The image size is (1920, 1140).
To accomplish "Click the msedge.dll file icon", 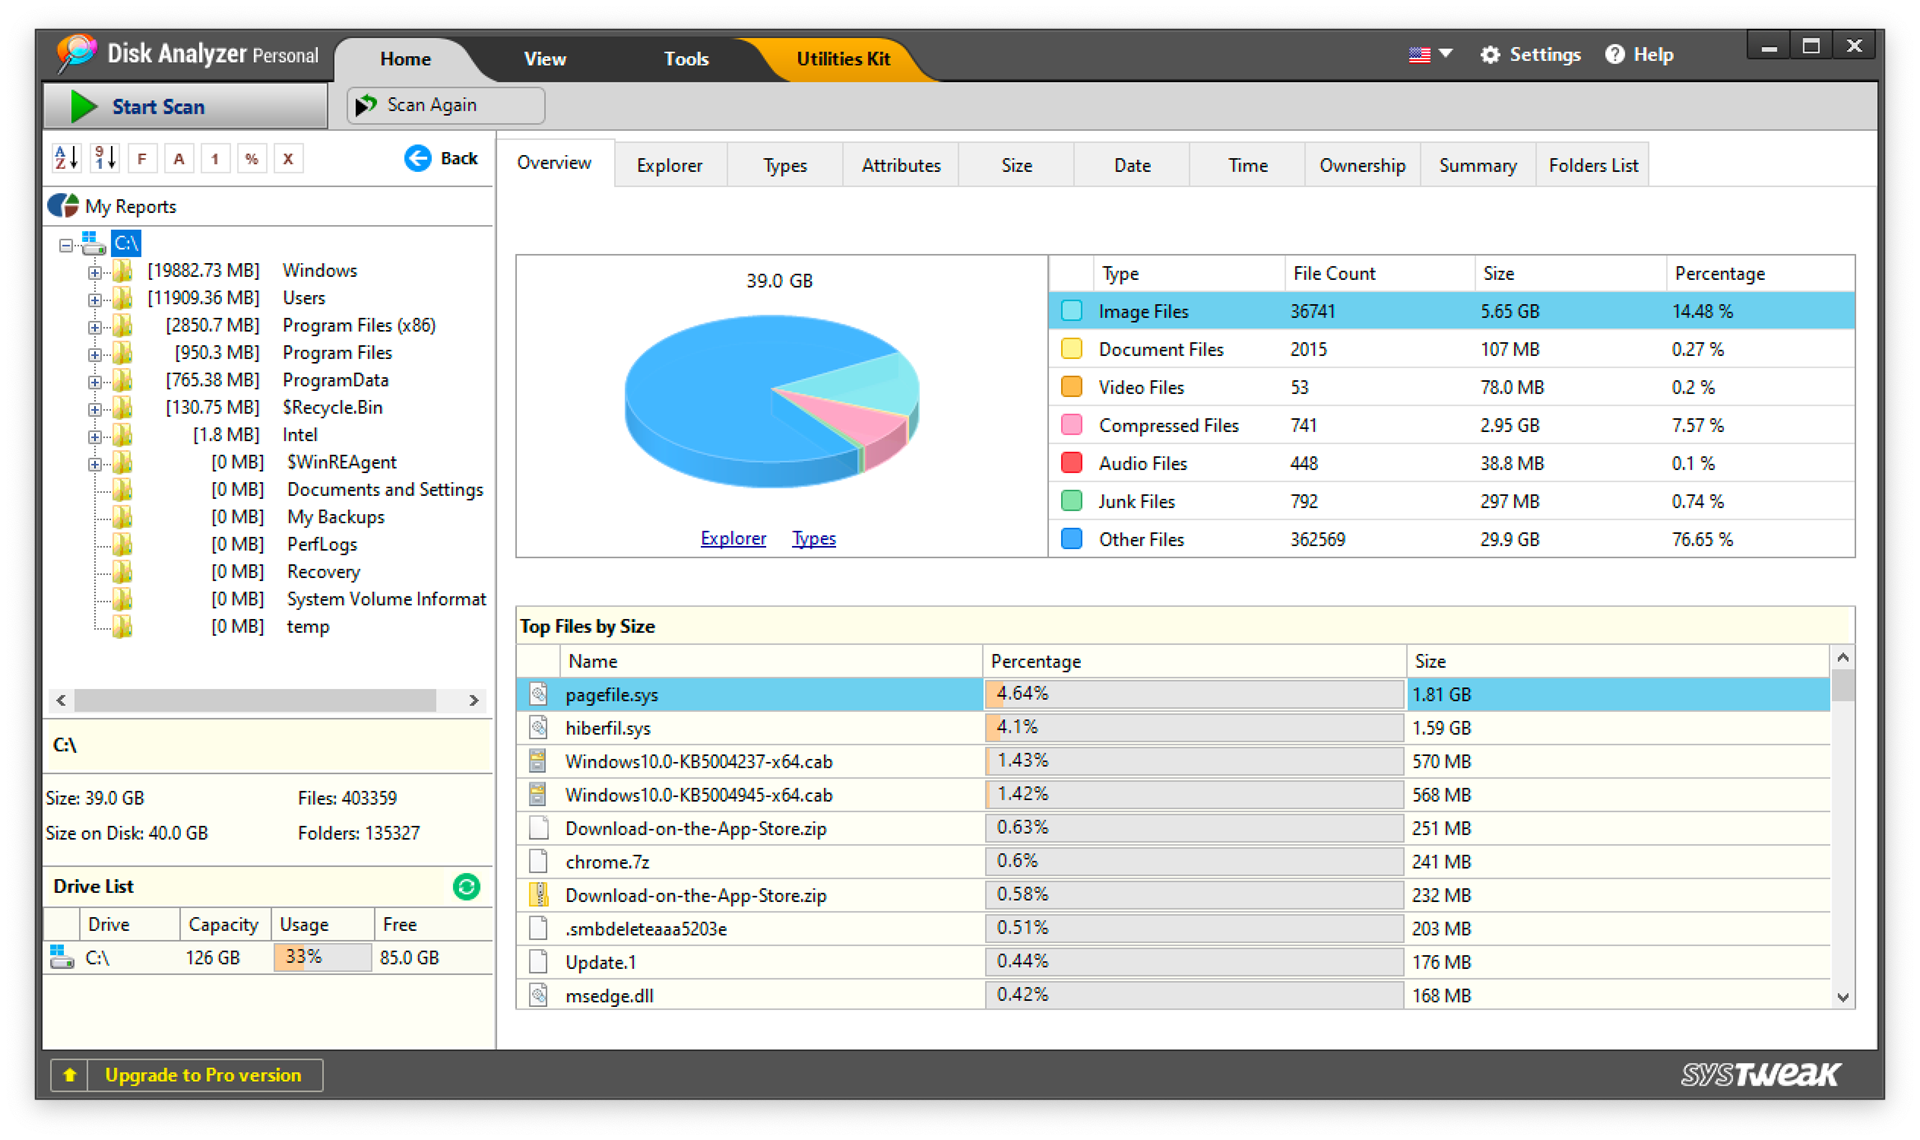I will coord(539,995).
